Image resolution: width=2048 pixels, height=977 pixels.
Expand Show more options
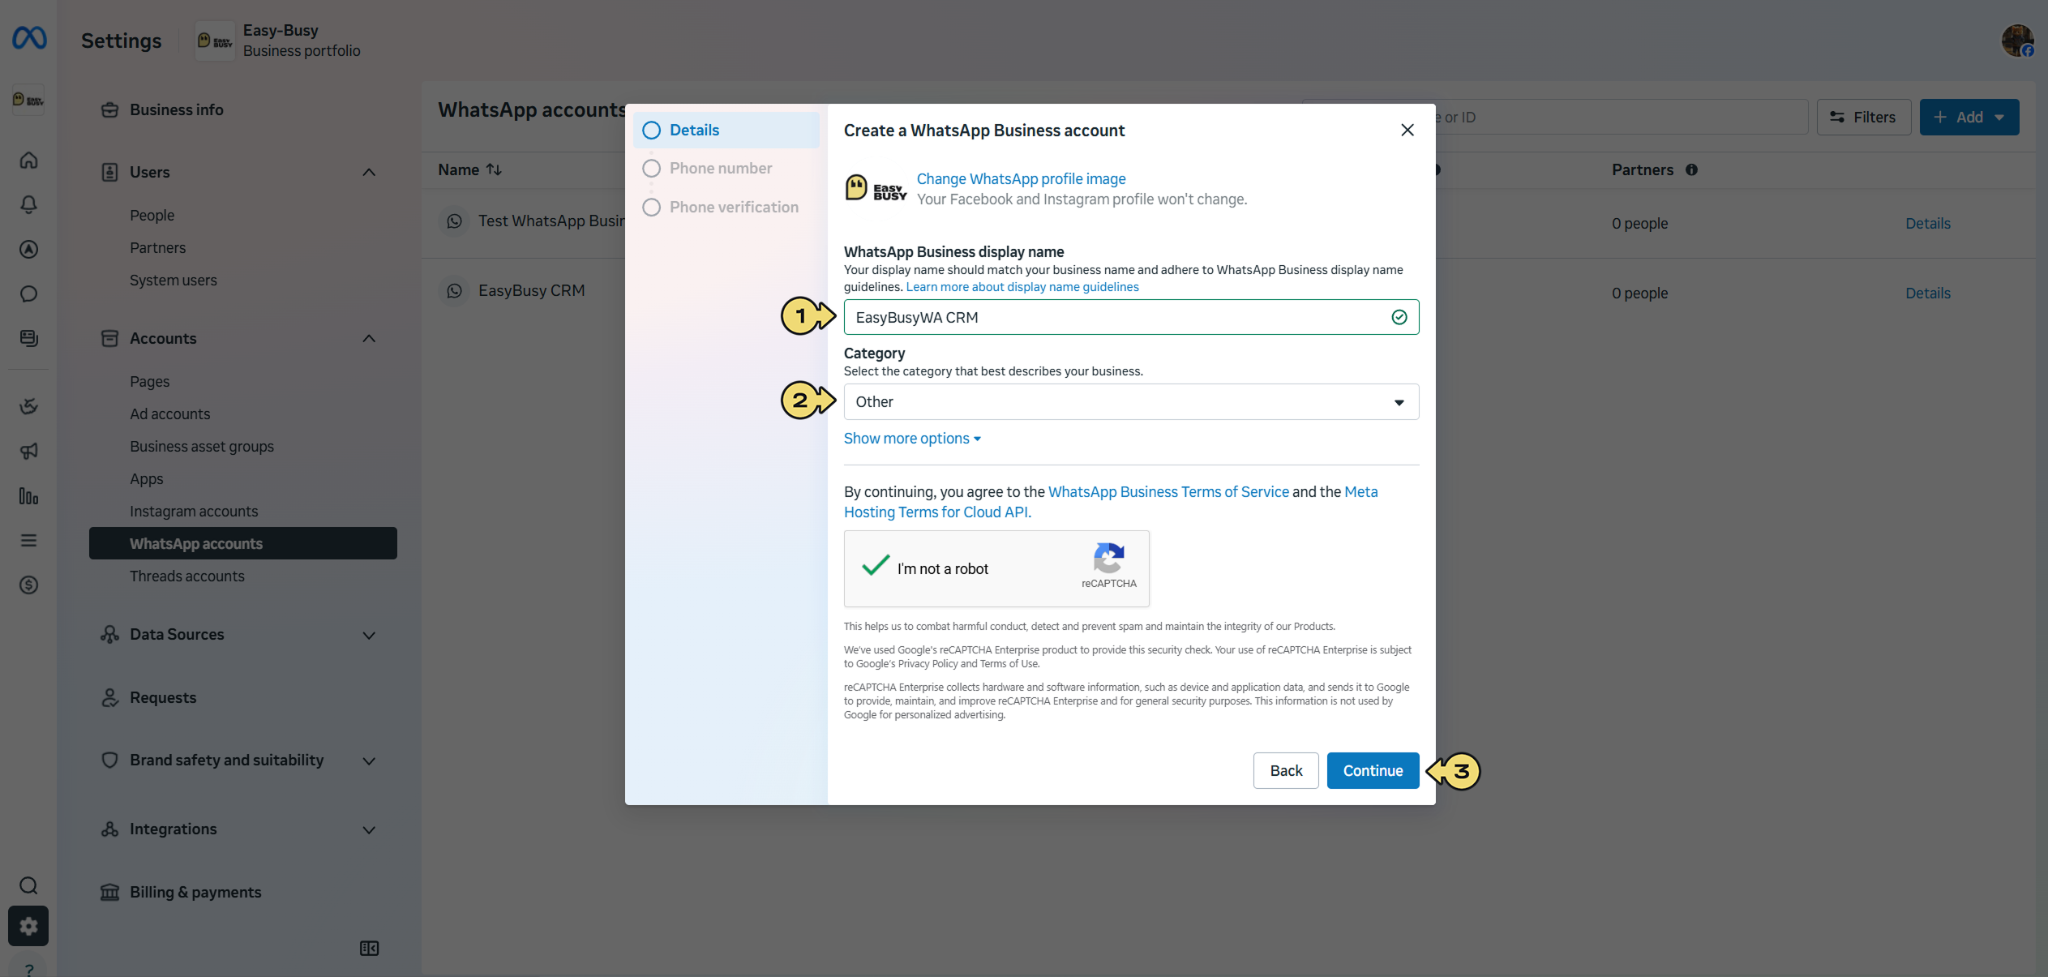[x=912, y=439]
